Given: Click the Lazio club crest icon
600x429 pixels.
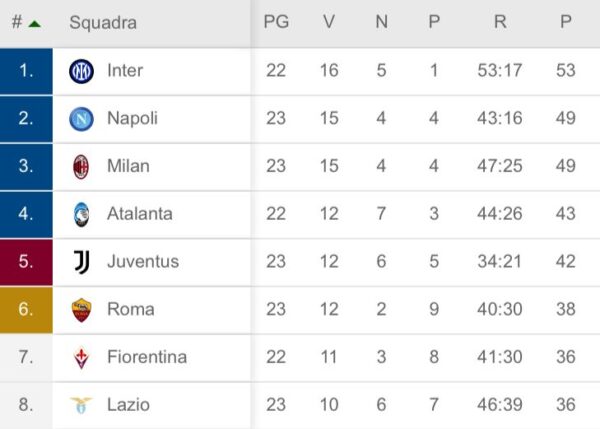Looking at the screenshot, I should tap(81, 405).
